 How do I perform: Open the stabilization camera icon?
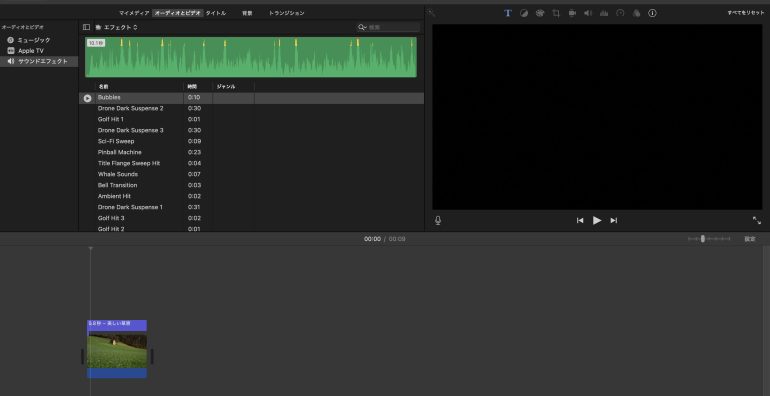[x=572, y=13]
